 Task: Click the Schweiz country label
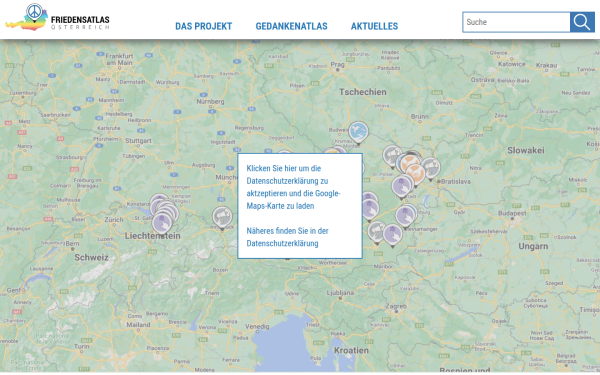coord(91,258)
